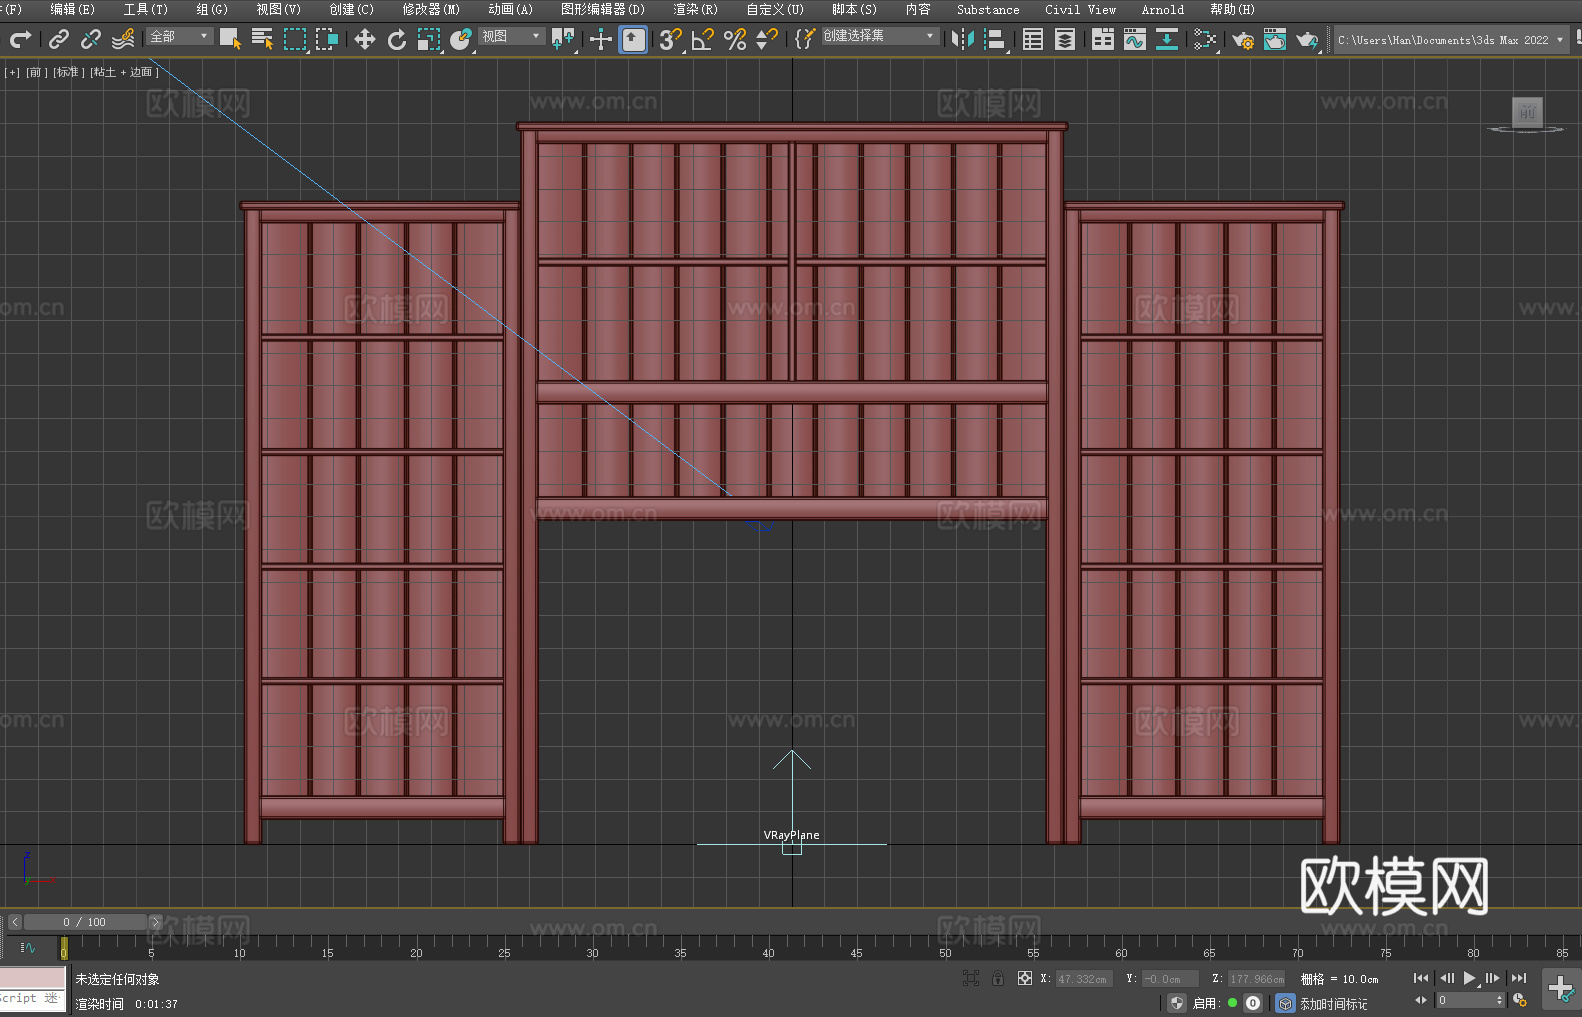Toggle Window/Crossing selection mode
This screenshot has height=1017, width=1582.
[x=327, y=39]
